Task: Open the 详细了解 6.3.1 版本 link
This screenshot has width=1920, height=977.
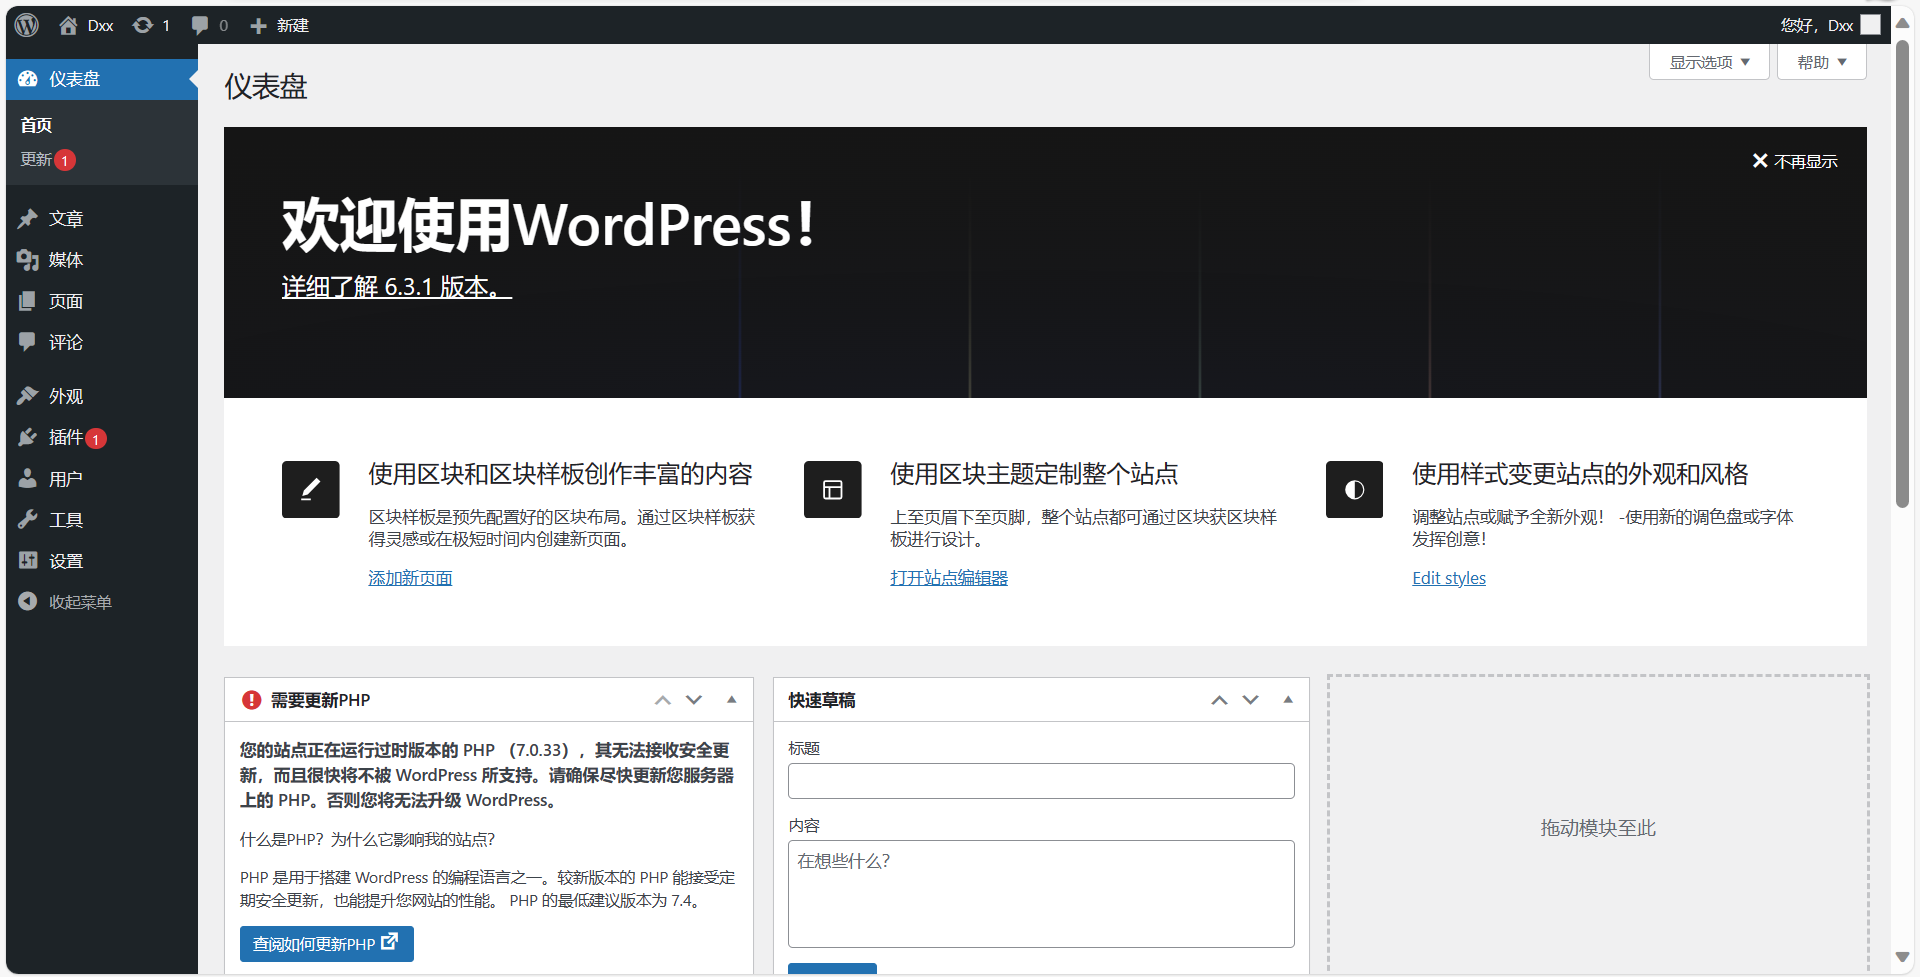Action: [x=396, y=287]
